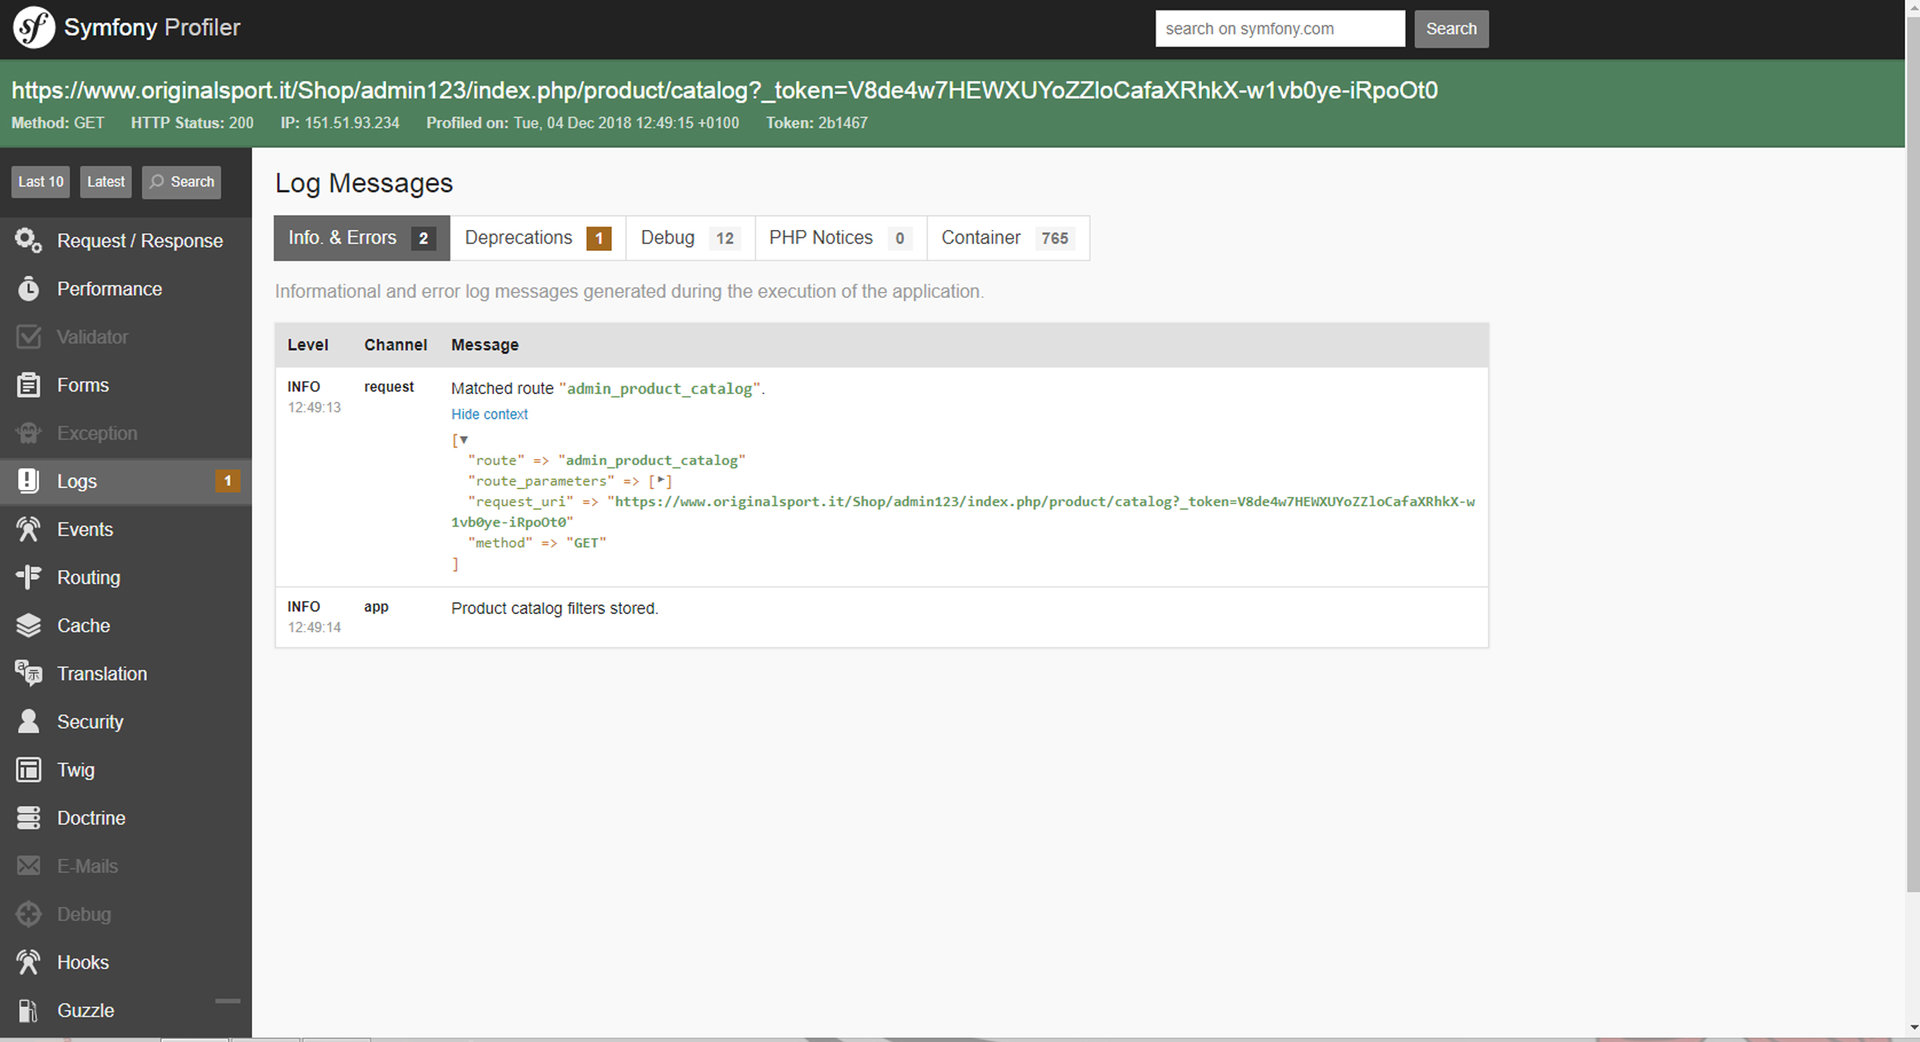This screenshot has height=1042, width=1920.
Task: Click the Events antenna icon
Action: (28, 529)
